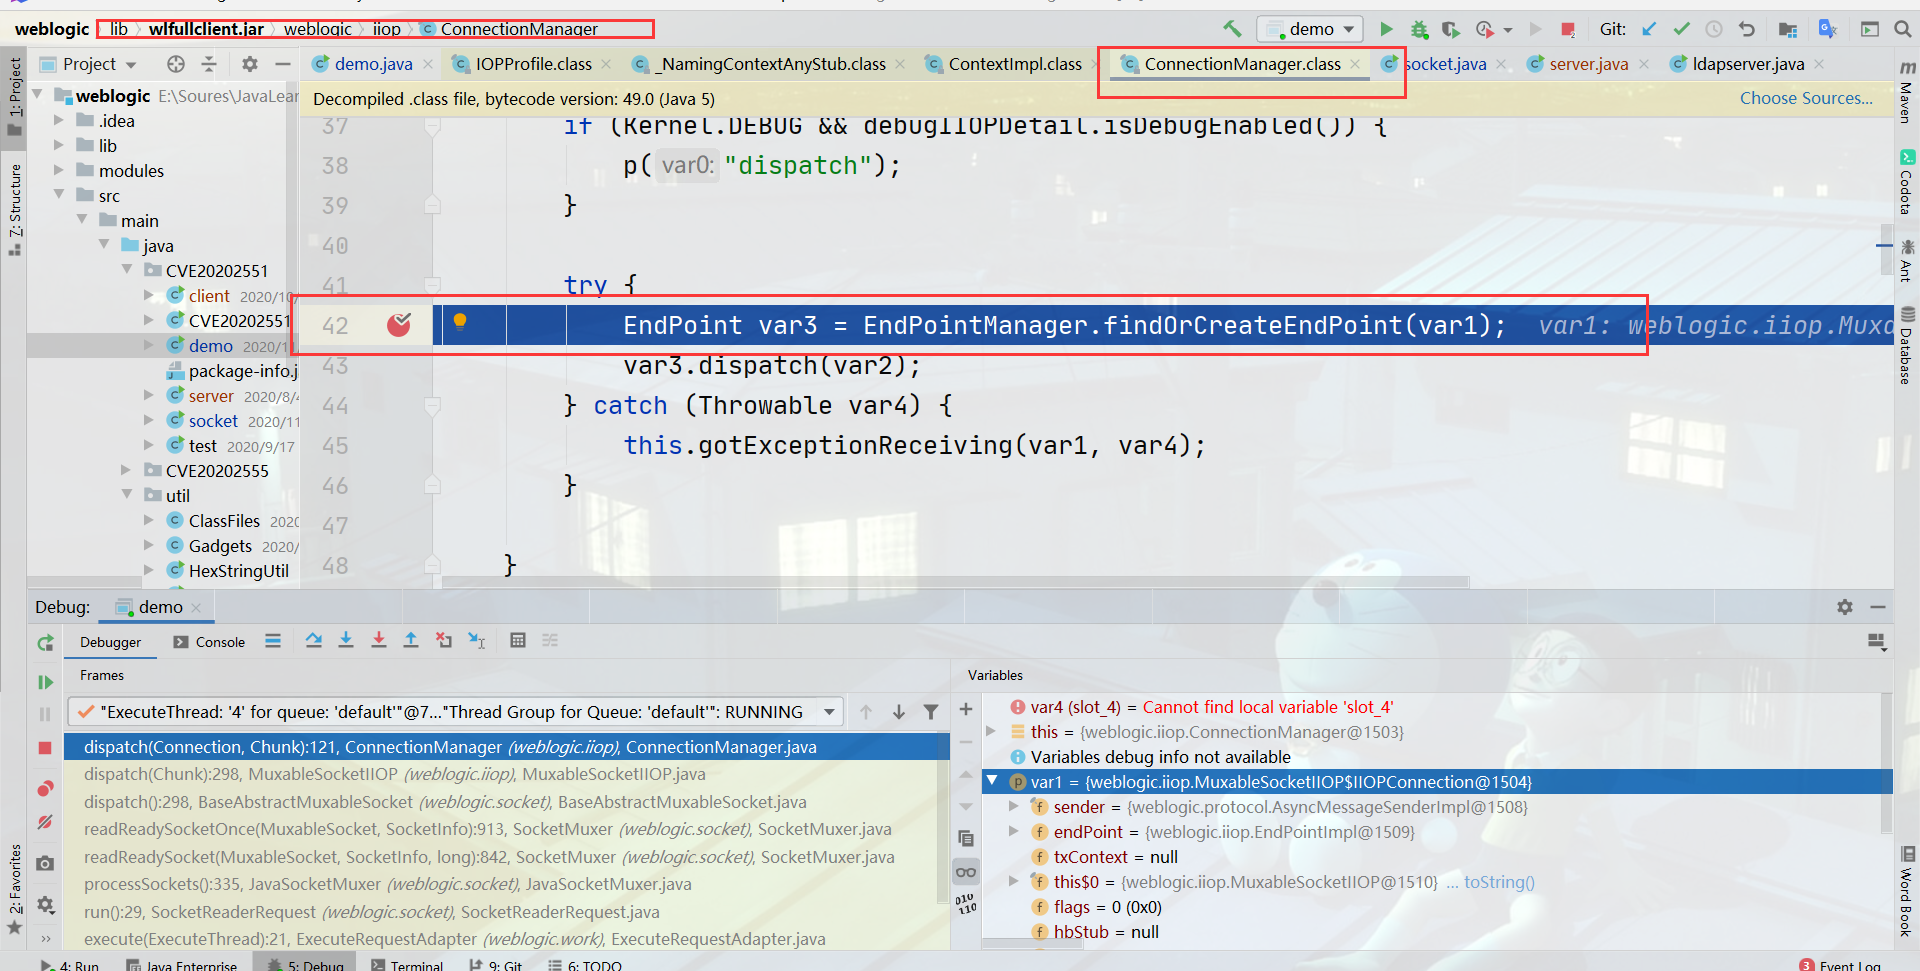The image size is (1920, 971).
Task: Open the Terminal tool window
Action: coord(406,964)
